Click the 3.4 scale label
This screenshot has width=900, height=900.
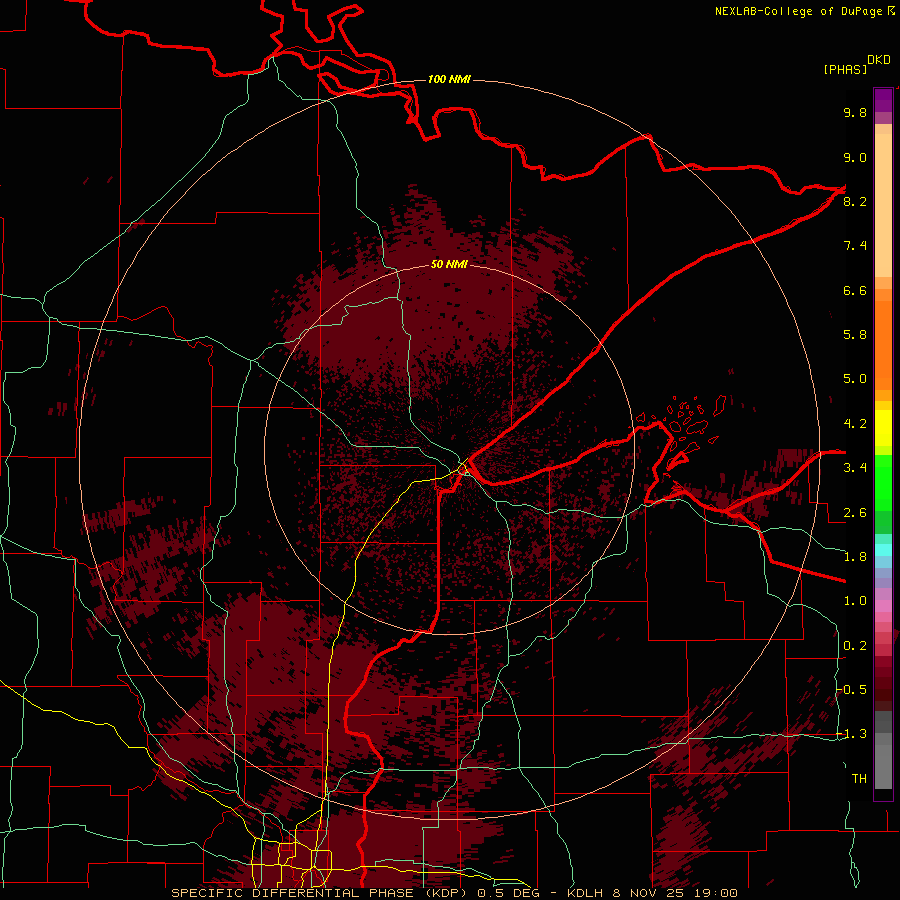point(855,468)
